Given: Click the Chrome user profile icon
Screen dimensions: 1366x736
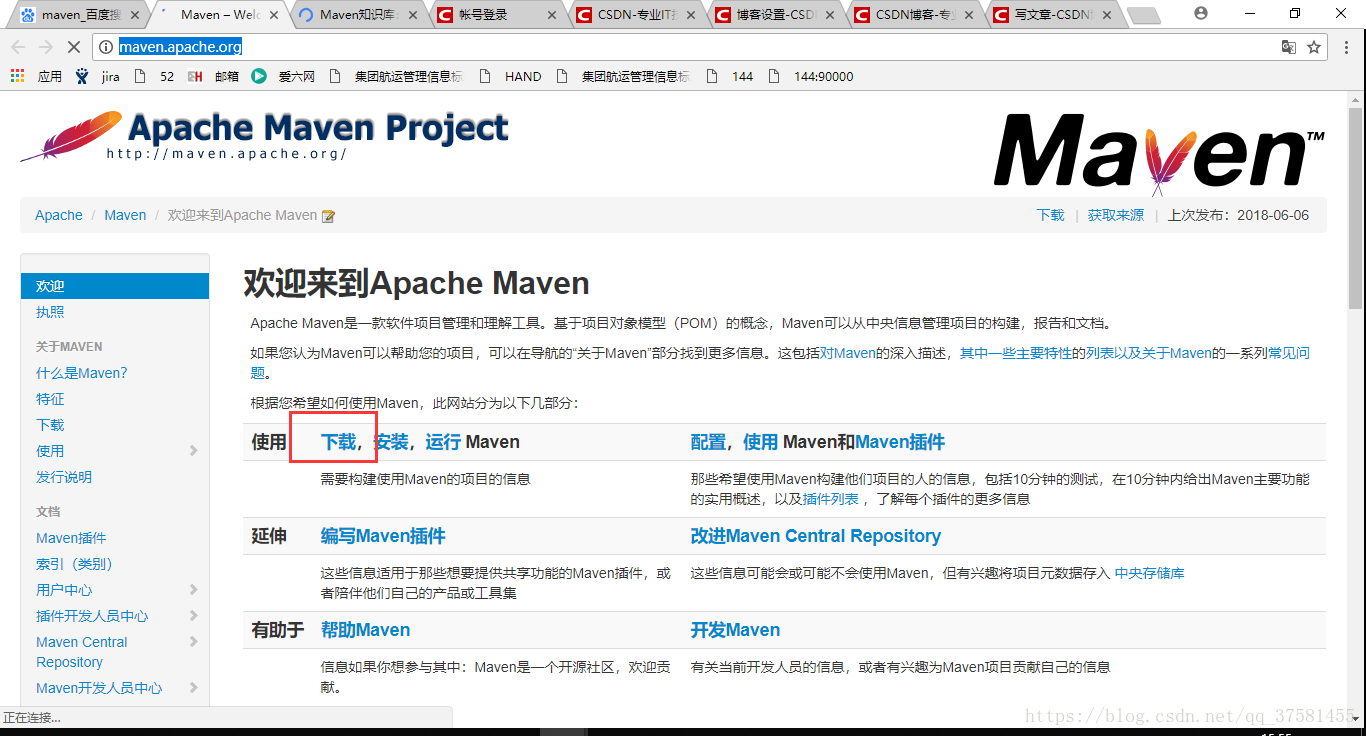Looking at the screenshot, I should [1201, 13].
